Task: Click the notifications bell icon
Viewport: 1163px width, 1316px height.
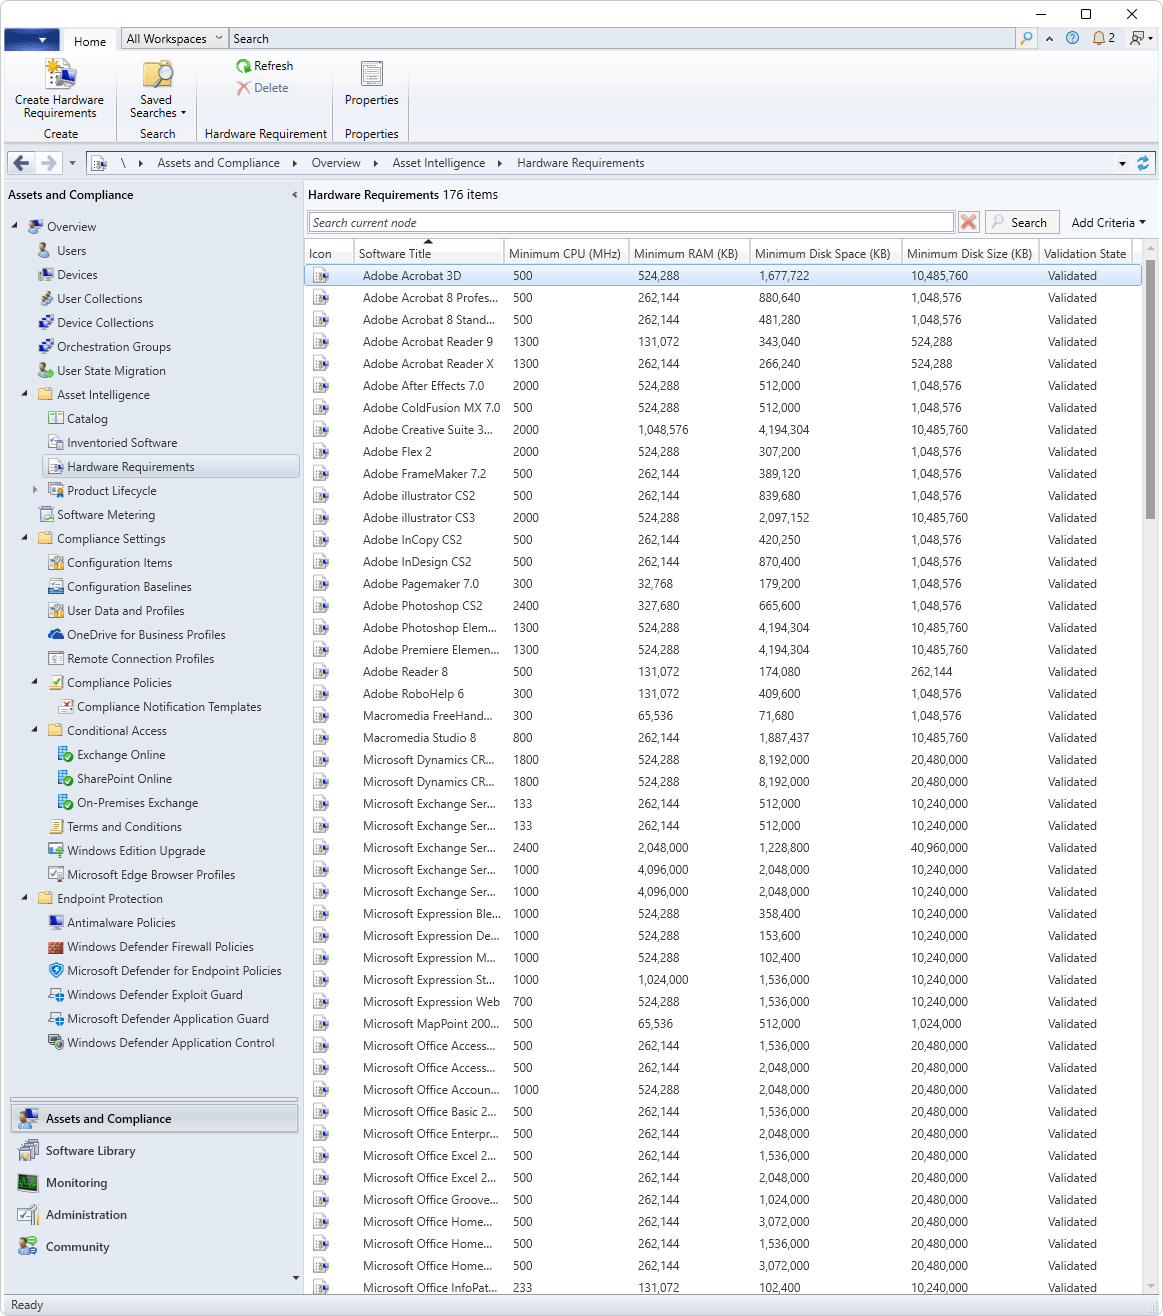Action: (1100, 39)
